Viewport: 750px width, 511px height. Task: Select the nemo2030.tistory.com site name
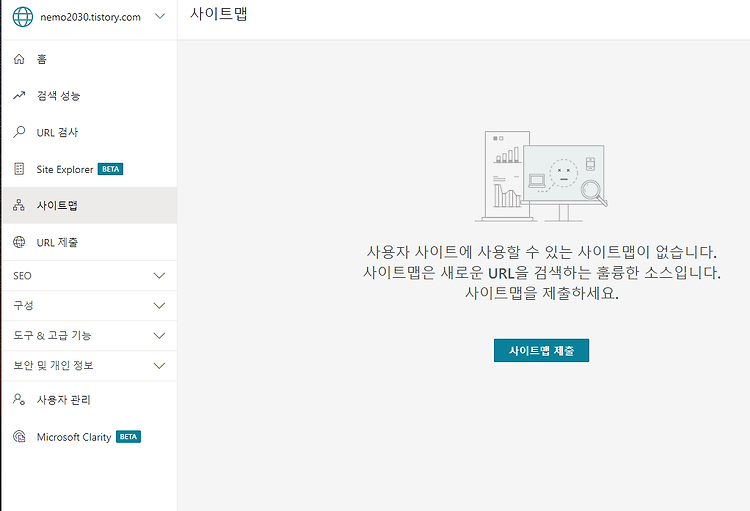point(90,17)
